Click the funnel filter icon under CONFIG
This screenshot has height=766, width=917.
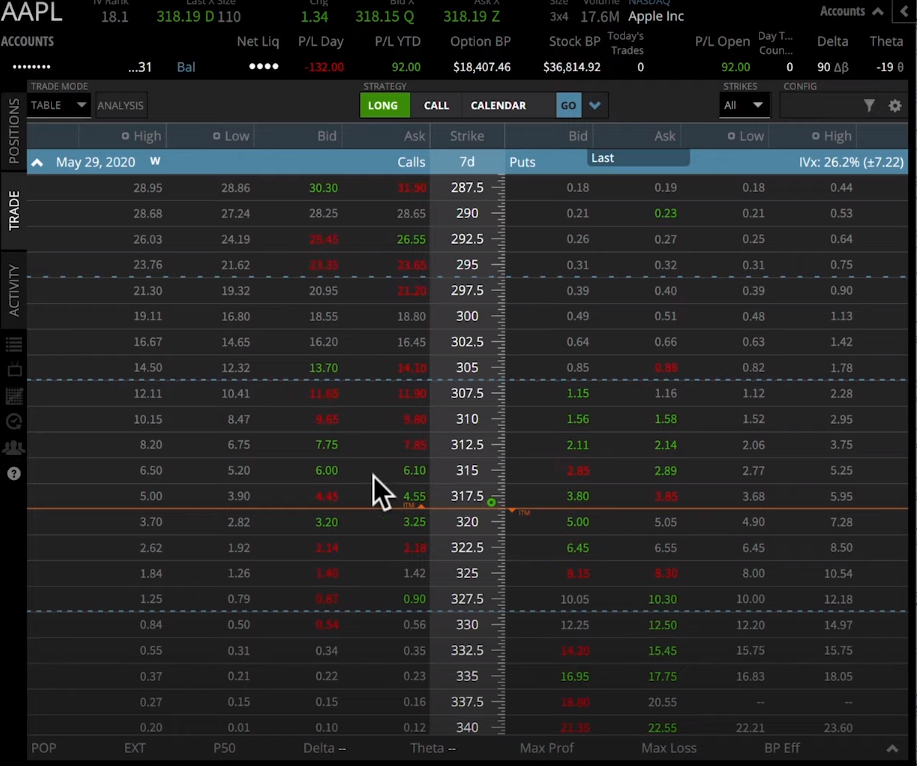(869, 105)
